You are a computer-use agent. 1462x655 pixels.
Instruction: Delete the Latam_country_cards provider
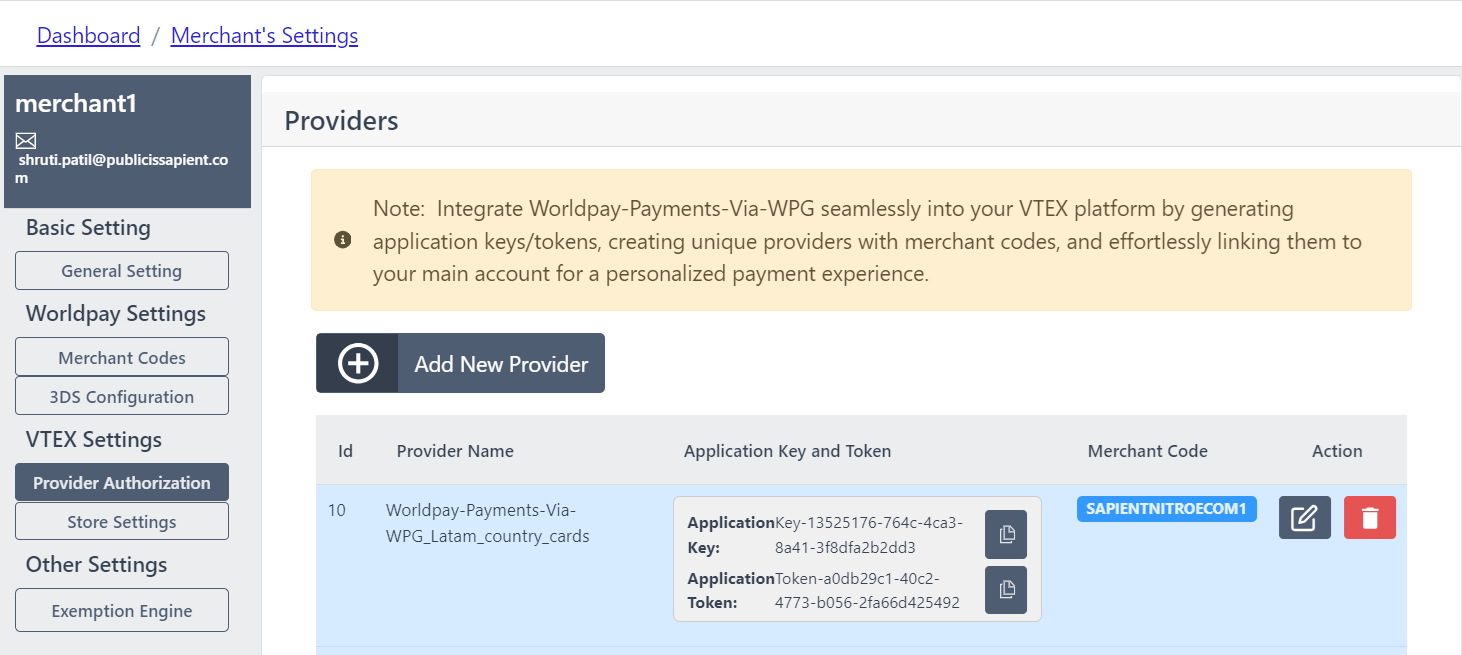1369,518
